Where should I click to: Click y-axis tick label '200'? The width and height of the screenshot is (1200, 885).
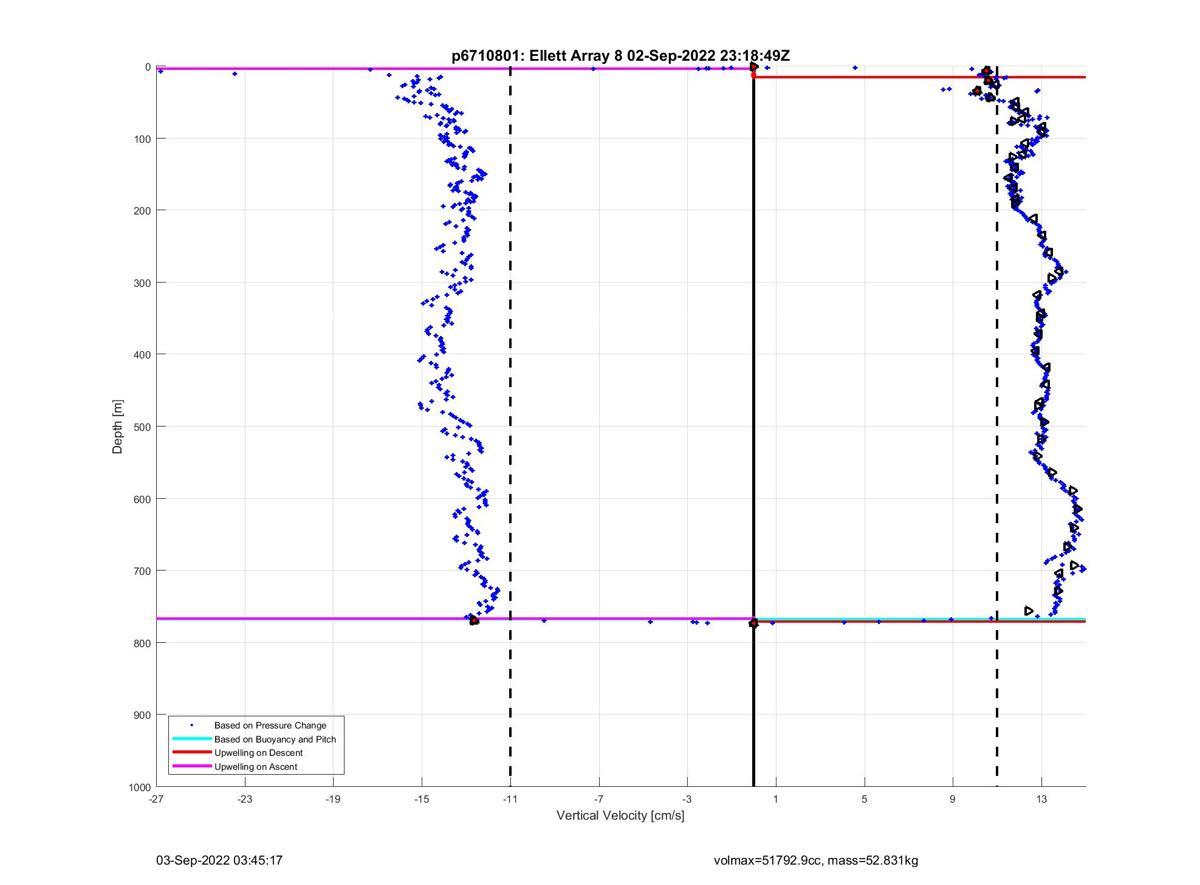coord(142,210)
